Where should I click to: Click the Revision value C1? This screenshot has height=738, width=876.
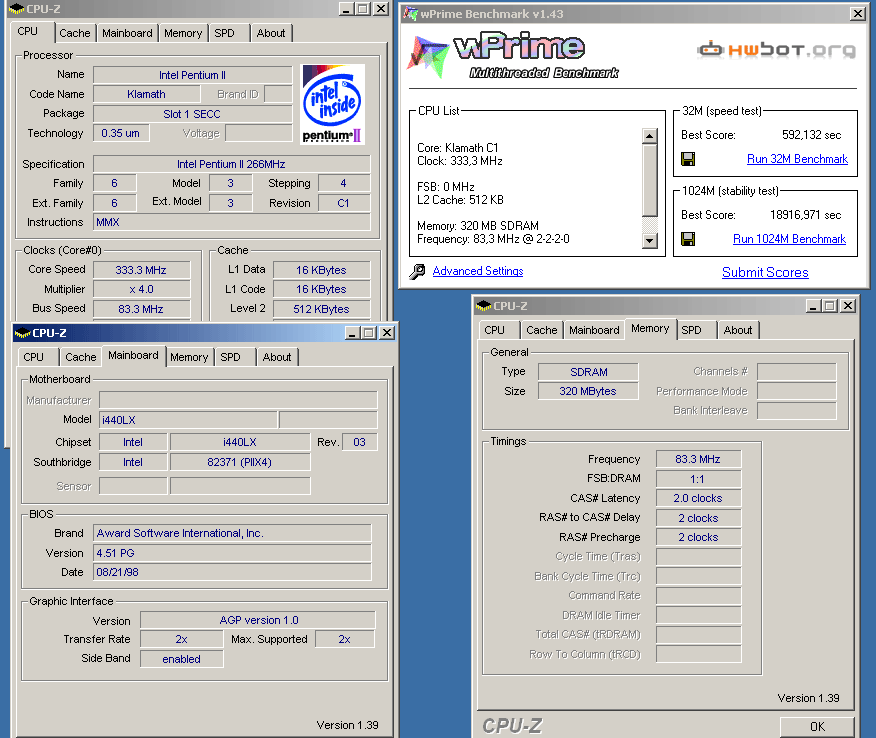[x=344, y=203]
